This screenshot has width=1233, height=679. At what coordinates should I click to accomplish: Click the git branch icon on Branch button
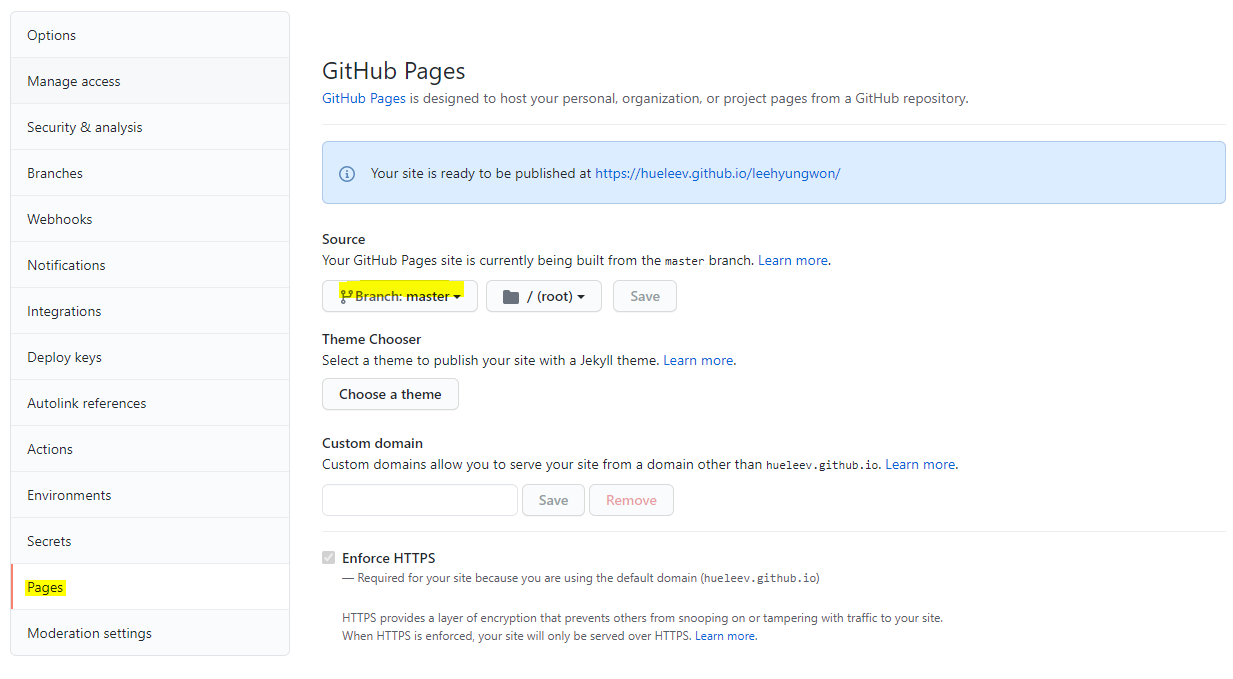pos(347,296)
